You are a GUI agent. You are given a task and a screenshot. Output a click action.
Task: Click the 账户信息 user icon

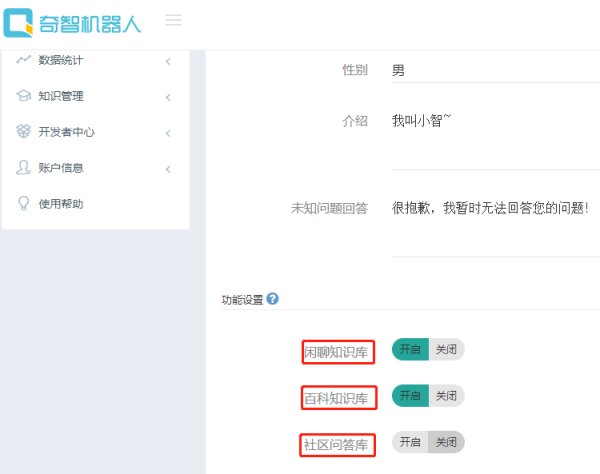click(23, 168)
